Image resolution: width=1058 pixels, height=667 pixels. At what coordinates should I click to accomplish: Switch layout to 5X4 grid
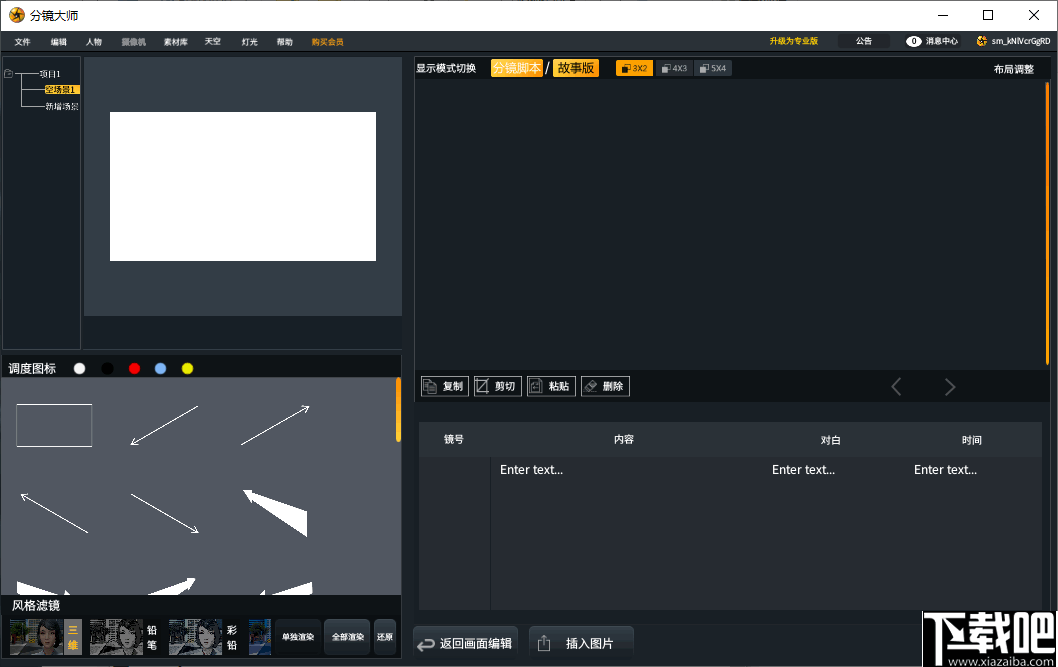pyautogui.click(x=713, y=68)
